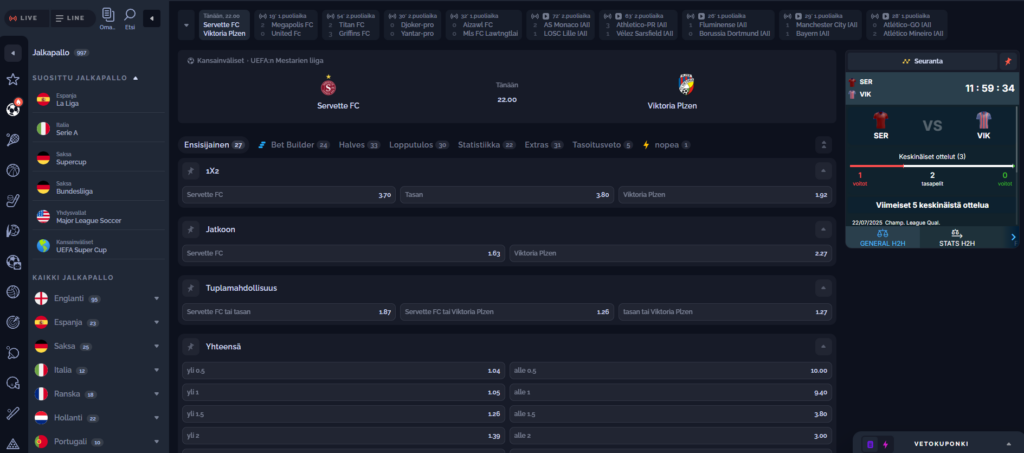1024x453 pixels.
Task: Select the tennis racket sport icon
Action: tap(12, 140)
